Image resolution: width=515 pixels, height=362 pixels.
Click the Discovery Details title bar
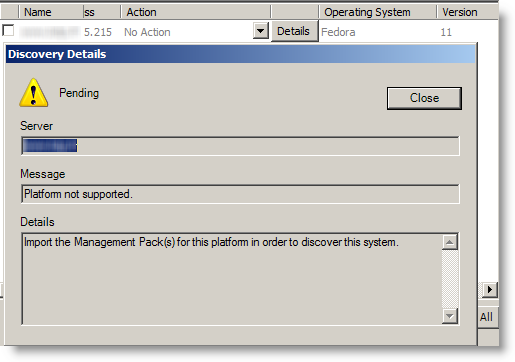click(x=240, y=54)
